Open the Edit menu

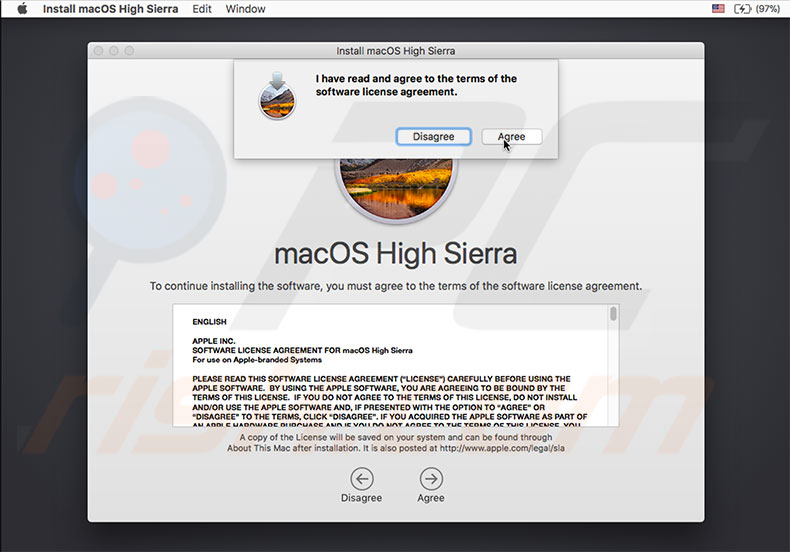pos(202,9)
